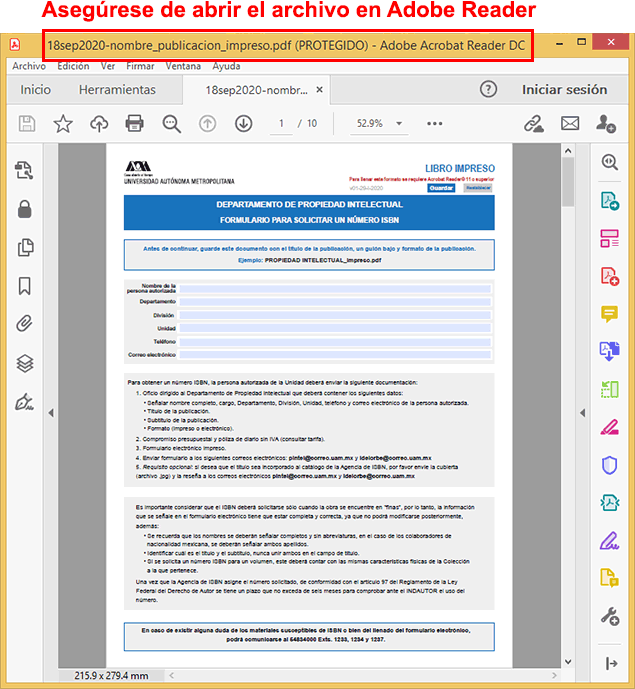The height and width of the screenshot is (689, 635).
Task: Open the Redact pink pen tool
Action: coord(610,428)
